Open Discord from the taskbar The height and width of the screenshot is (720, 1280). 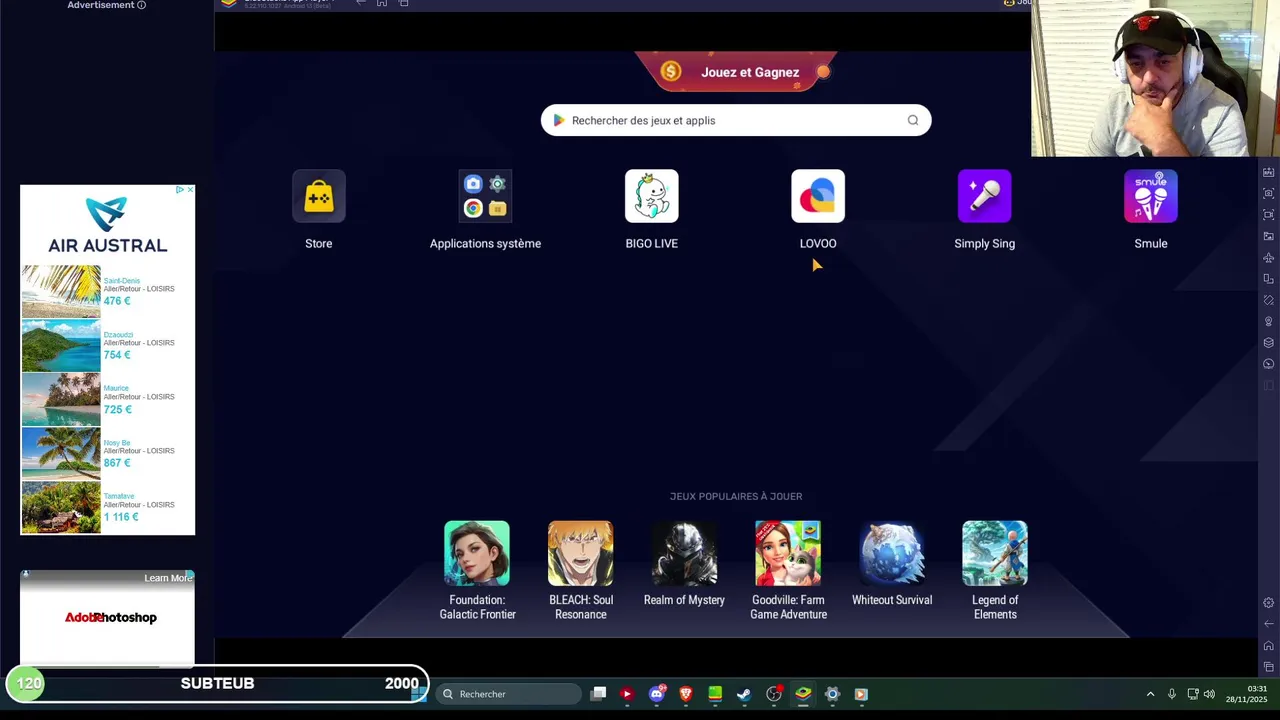coord(657,694)
